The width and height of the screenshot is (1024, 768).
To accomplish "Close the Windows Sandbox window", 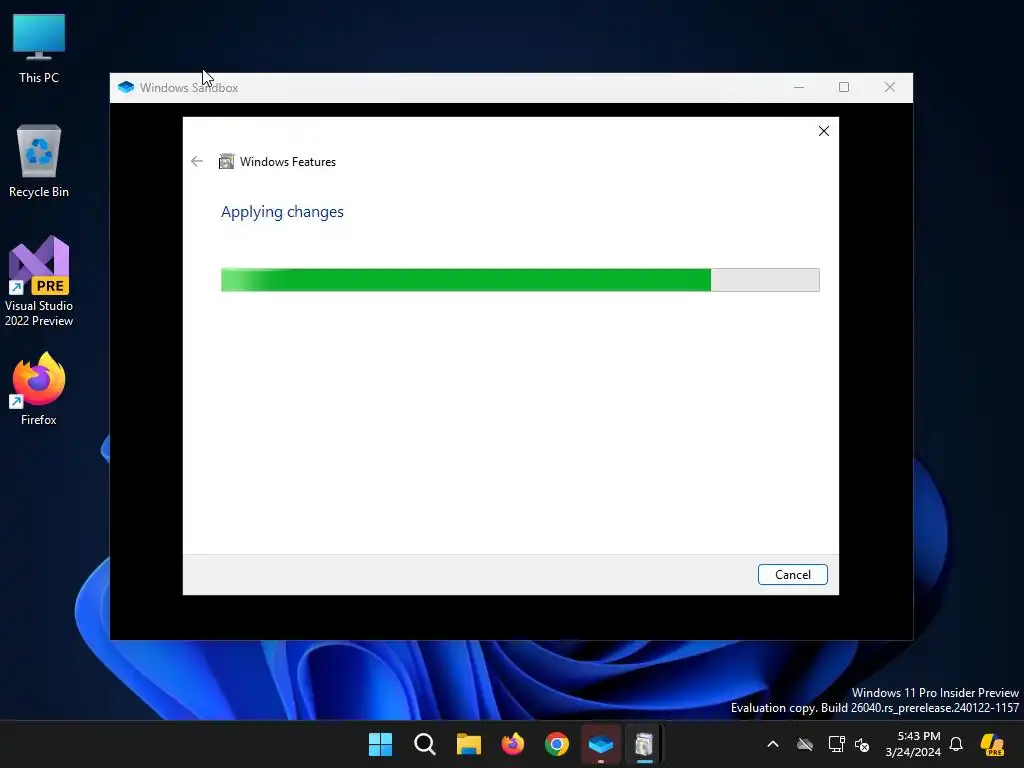I will point(889,88).
